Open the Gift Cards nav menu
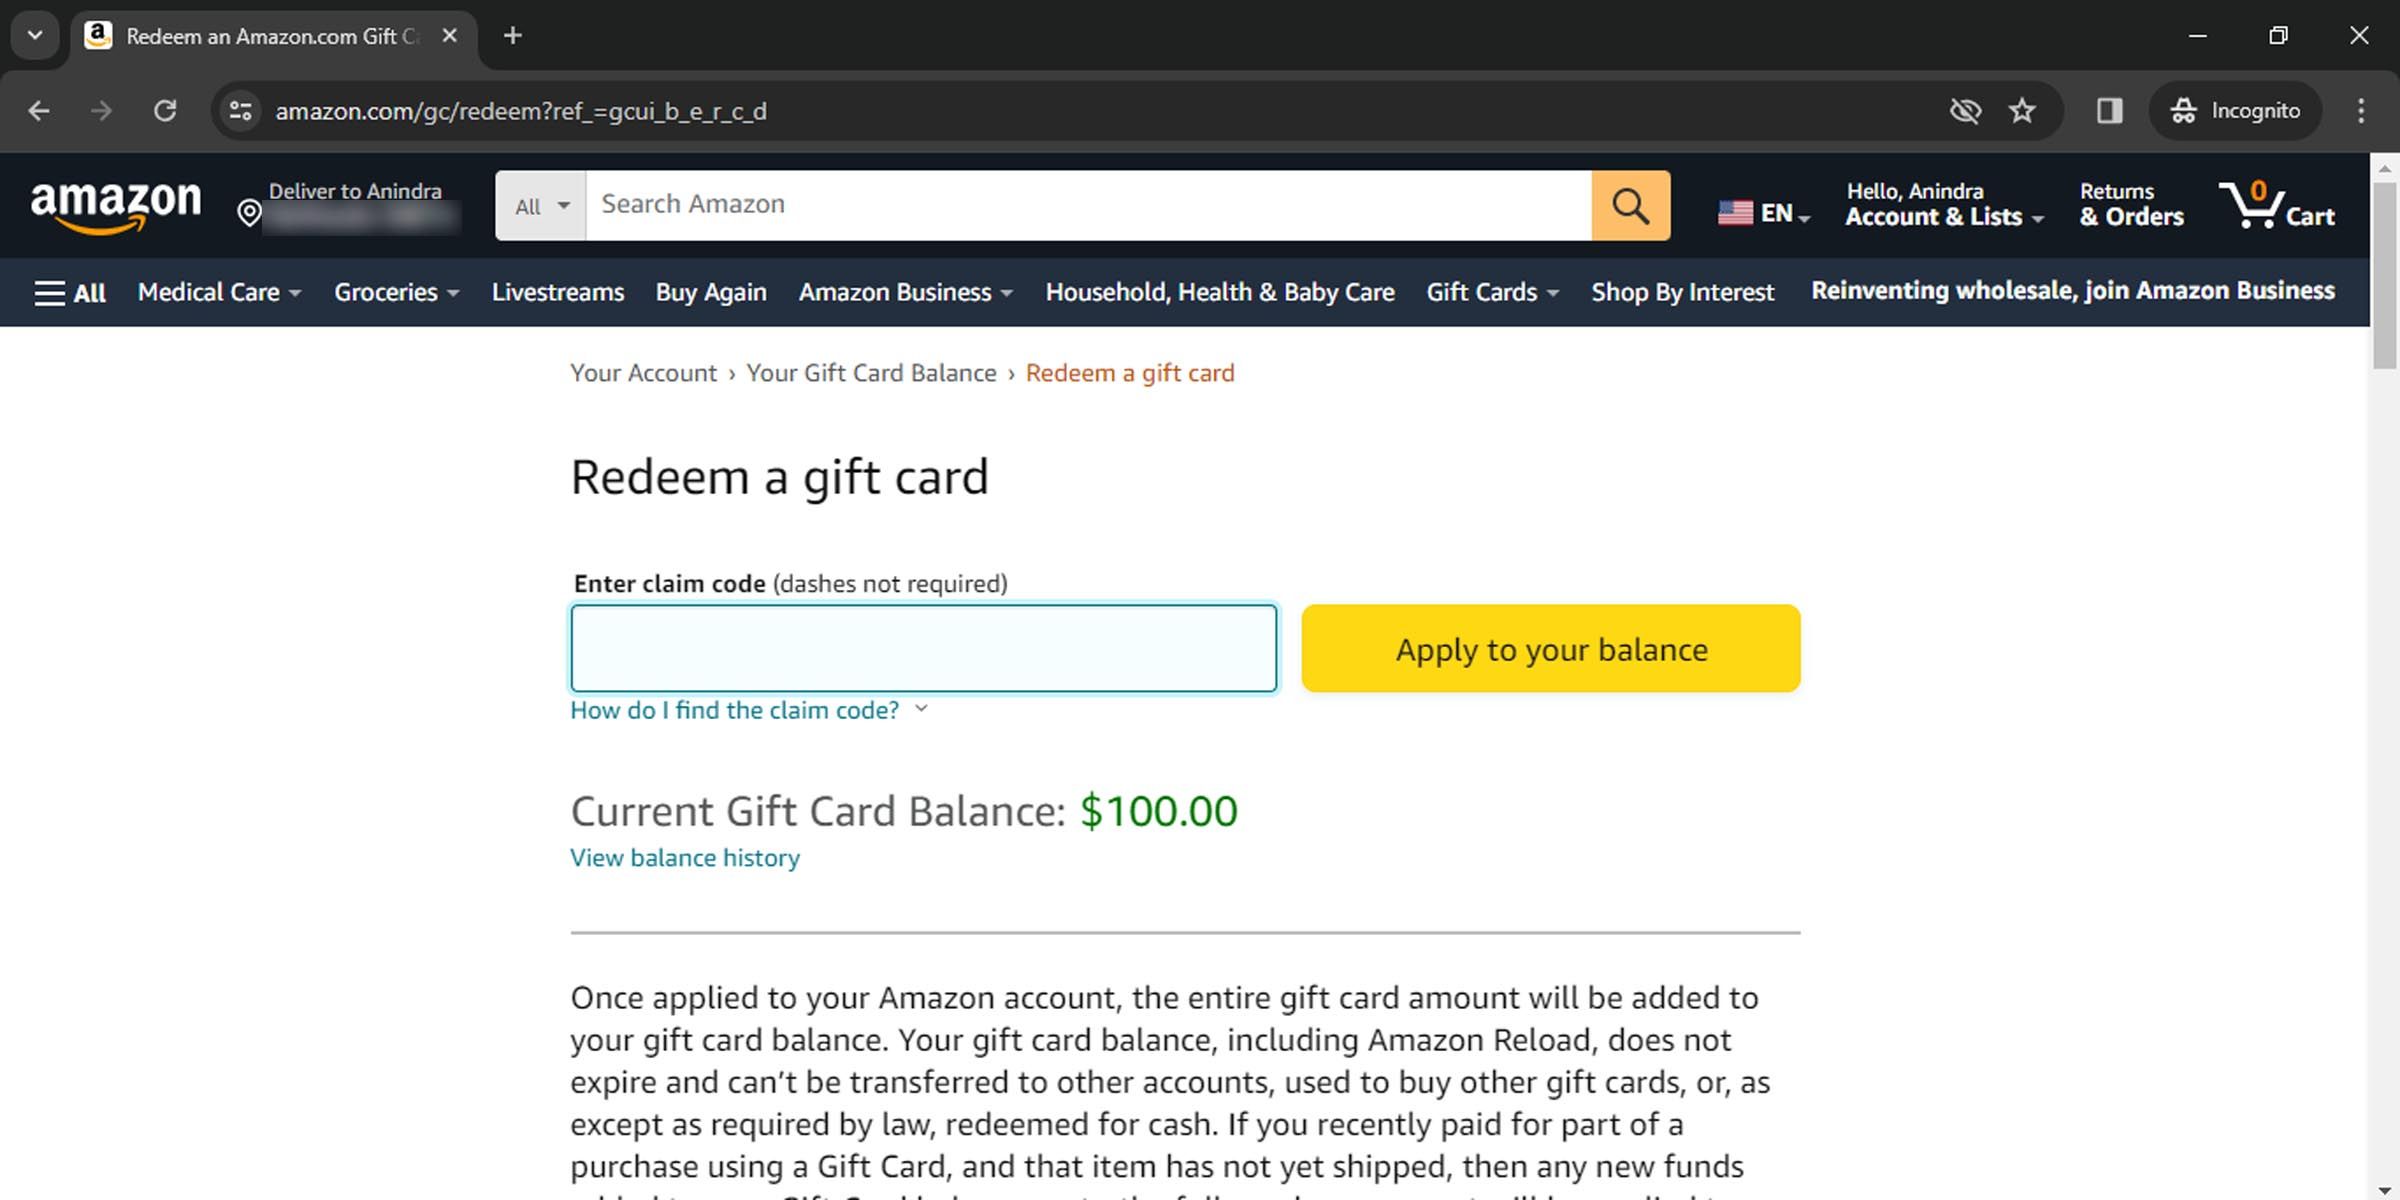Image resolution: width=2400 pixels, height=1200 pixels. [1491, 292]
